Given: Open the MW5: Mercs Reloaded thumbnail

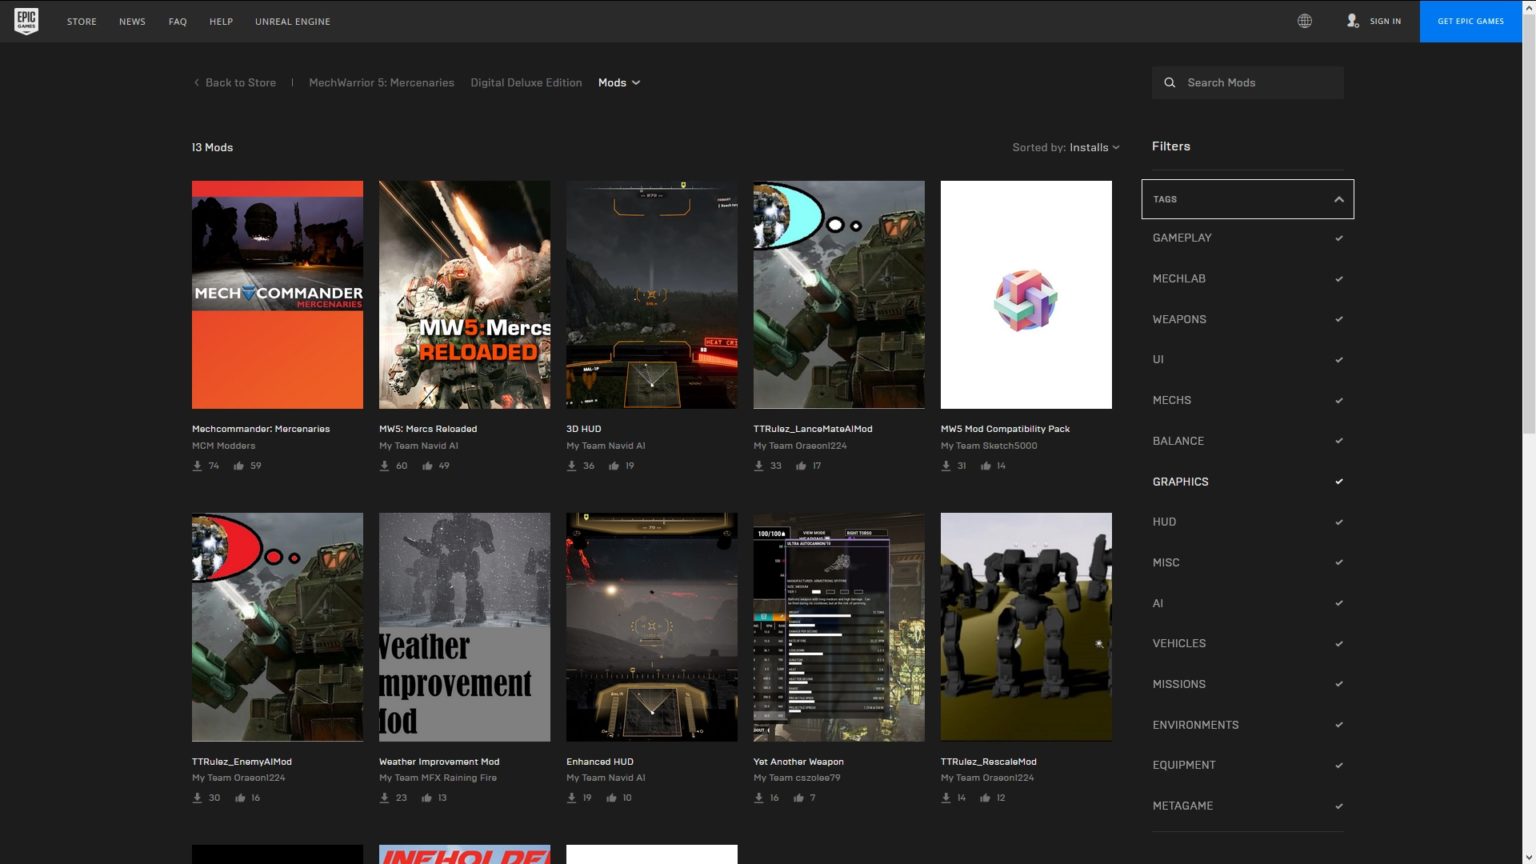Looking at the screenshot, I should coord(465,295).
